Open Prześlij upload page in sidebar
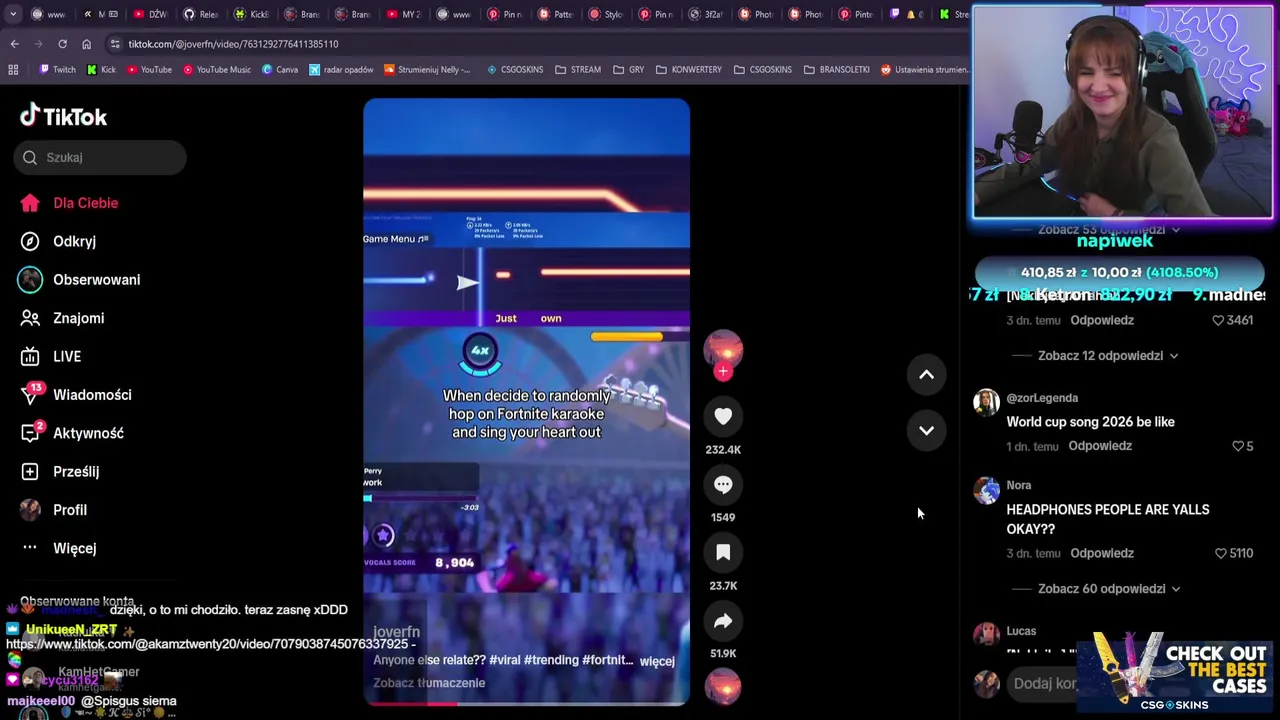The height and width of the screenshot is (720, 1280). coord(61,471)
